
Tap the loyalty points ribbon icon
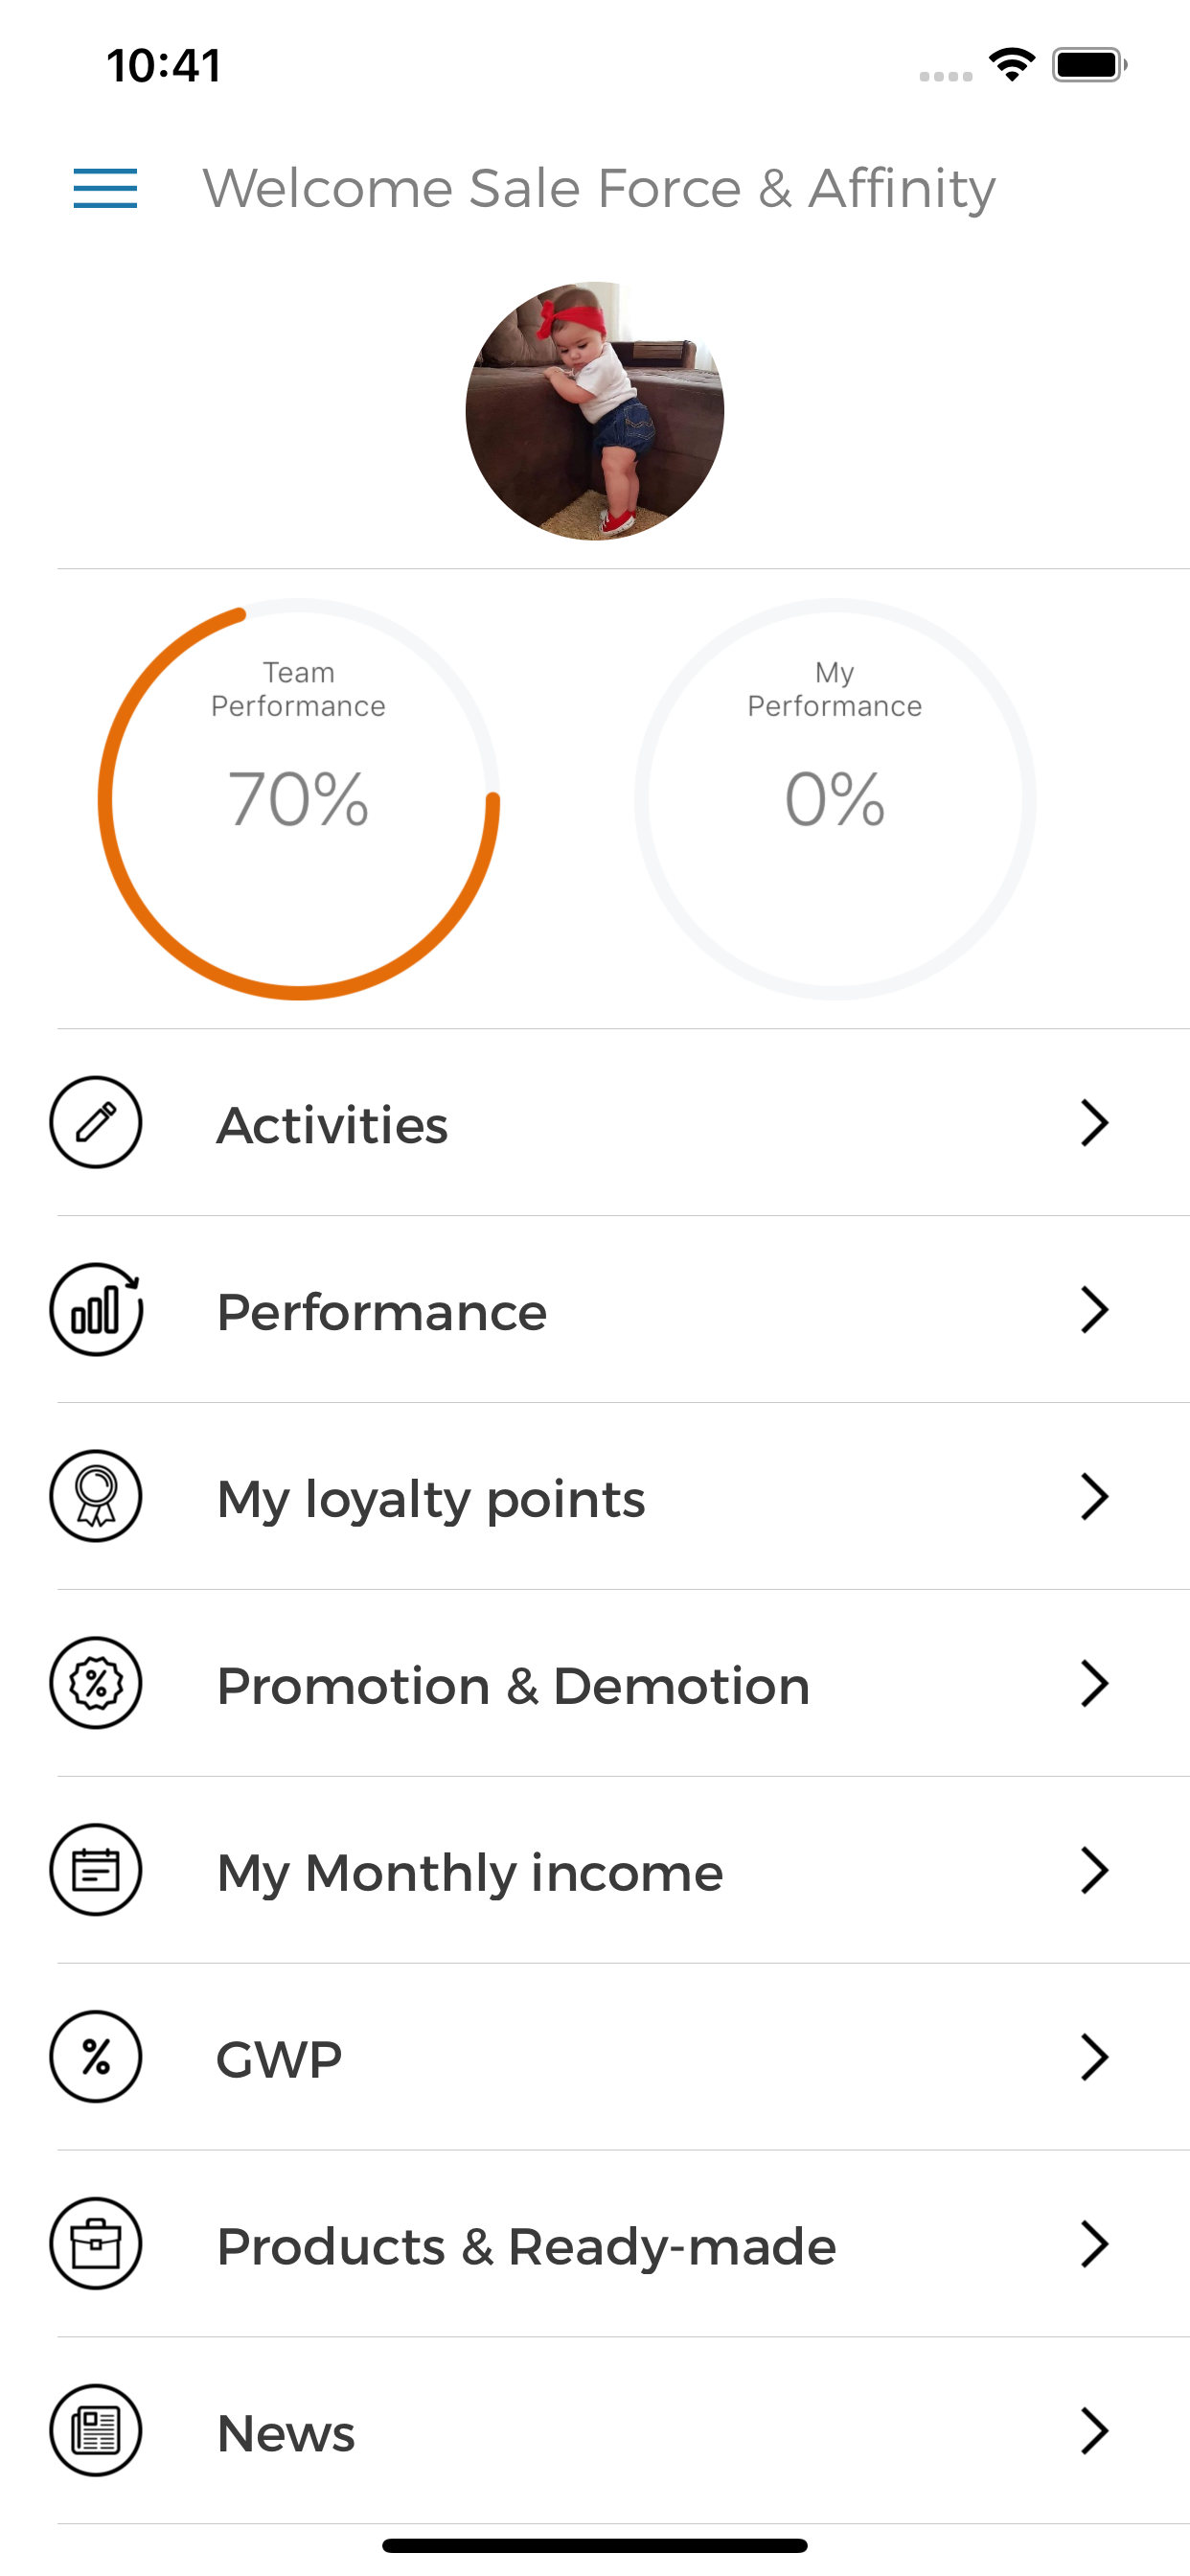coord(96,1496)
